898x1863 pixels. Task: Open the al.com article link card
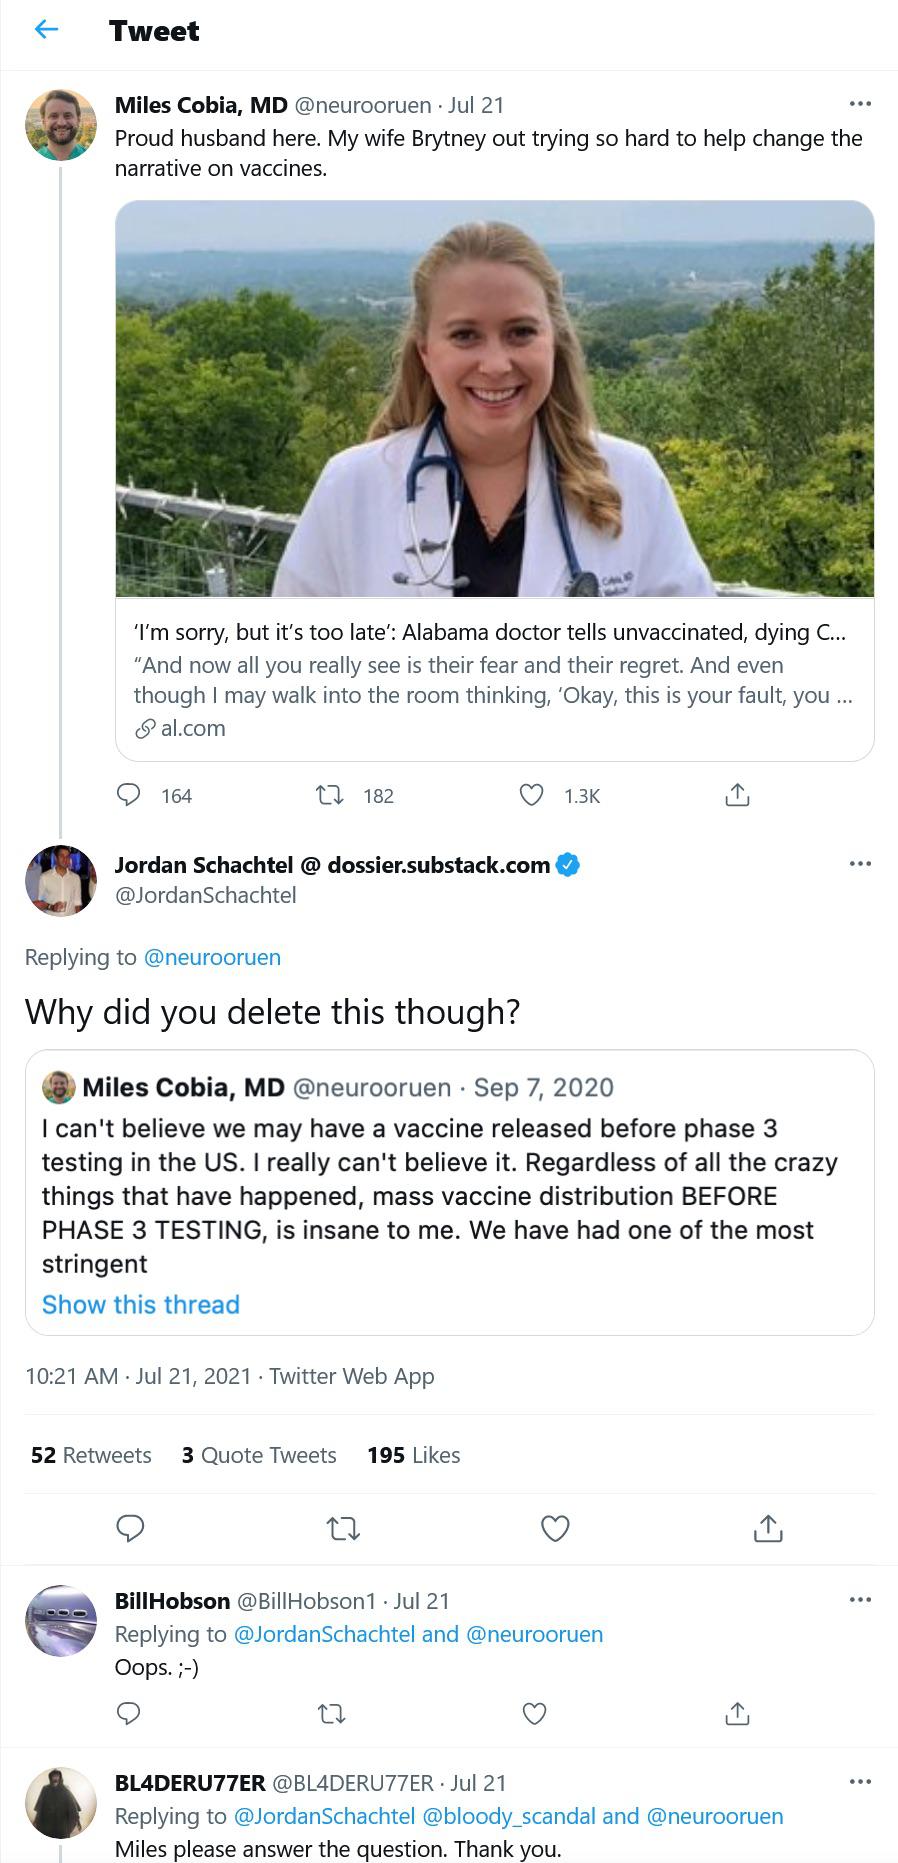(x=494, y=680)
